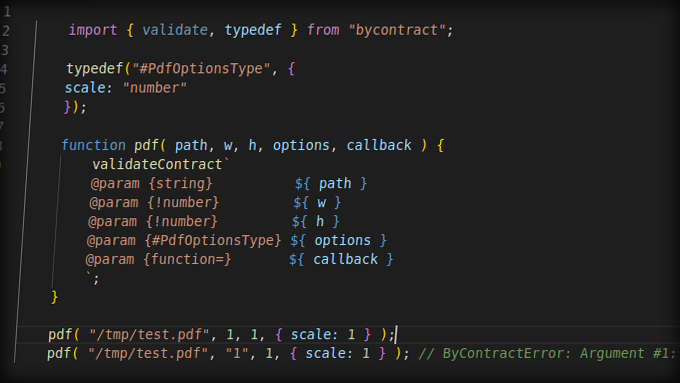680x383 pixels.
Task: Click the "1" string argument in second pdf call
Action: click(237, 354)
